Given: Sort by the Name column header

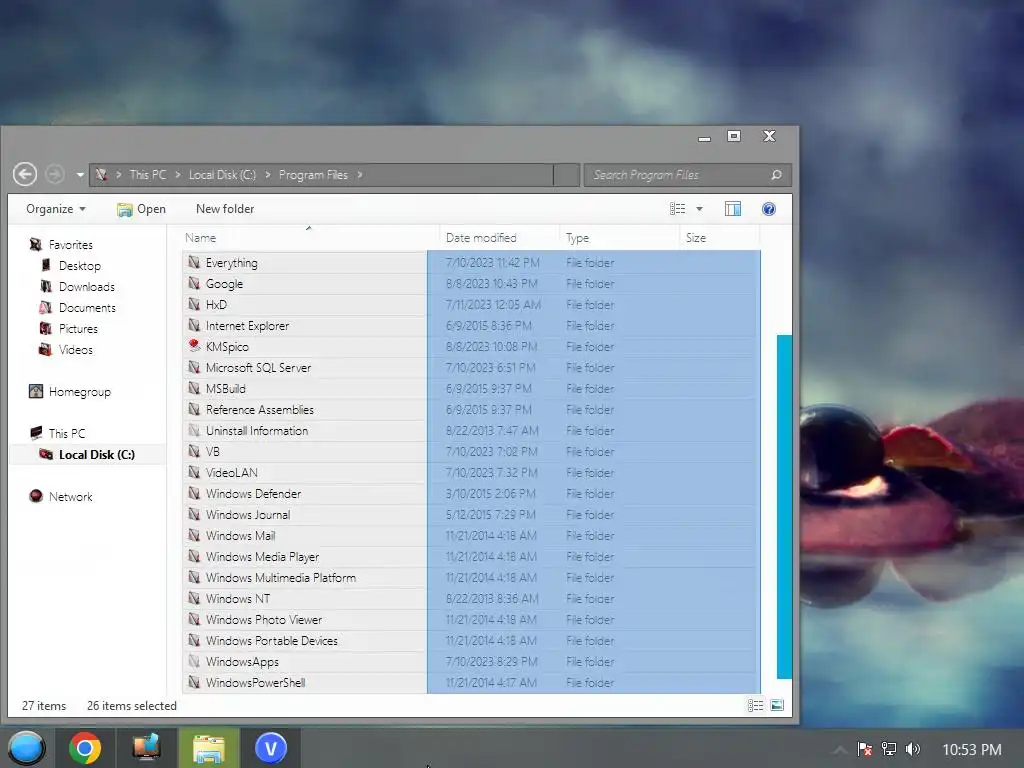Looking at the screenshot, I should pyautogui.click(x=200, y=238).
